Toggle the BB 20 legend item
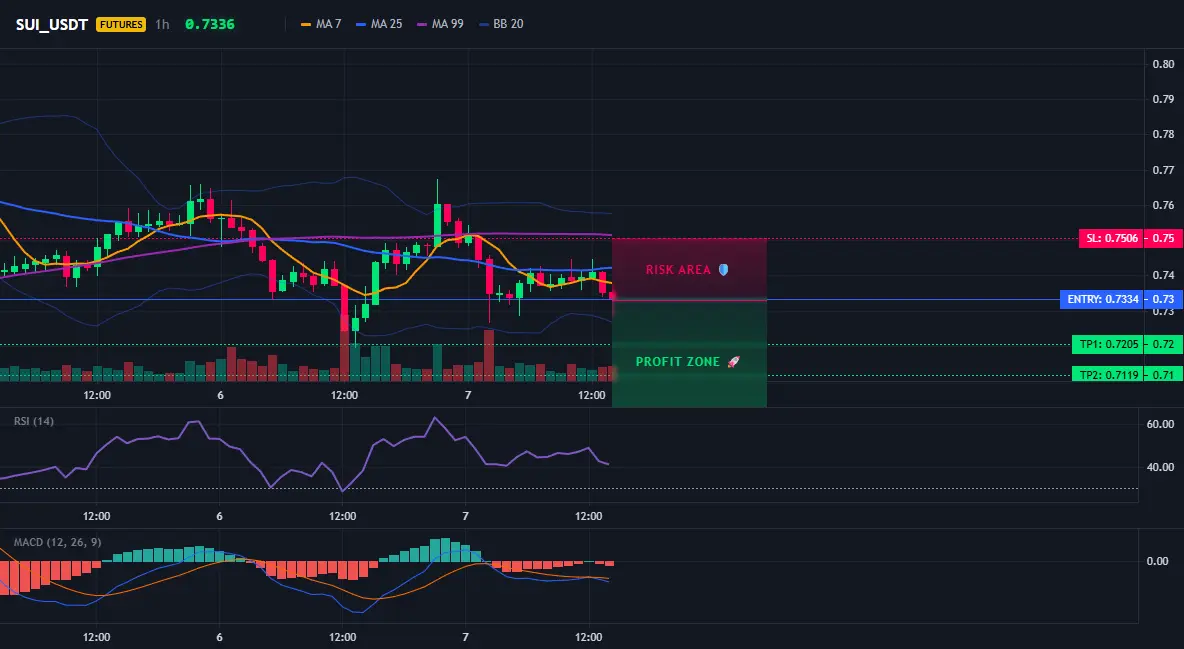The width and height of the screenshot is (1184, 649). [501, 24]
